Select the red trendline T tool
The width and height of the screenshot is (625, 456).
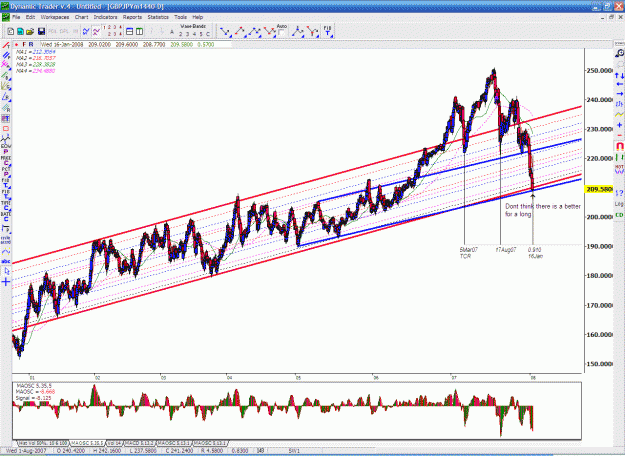[6, 45]
